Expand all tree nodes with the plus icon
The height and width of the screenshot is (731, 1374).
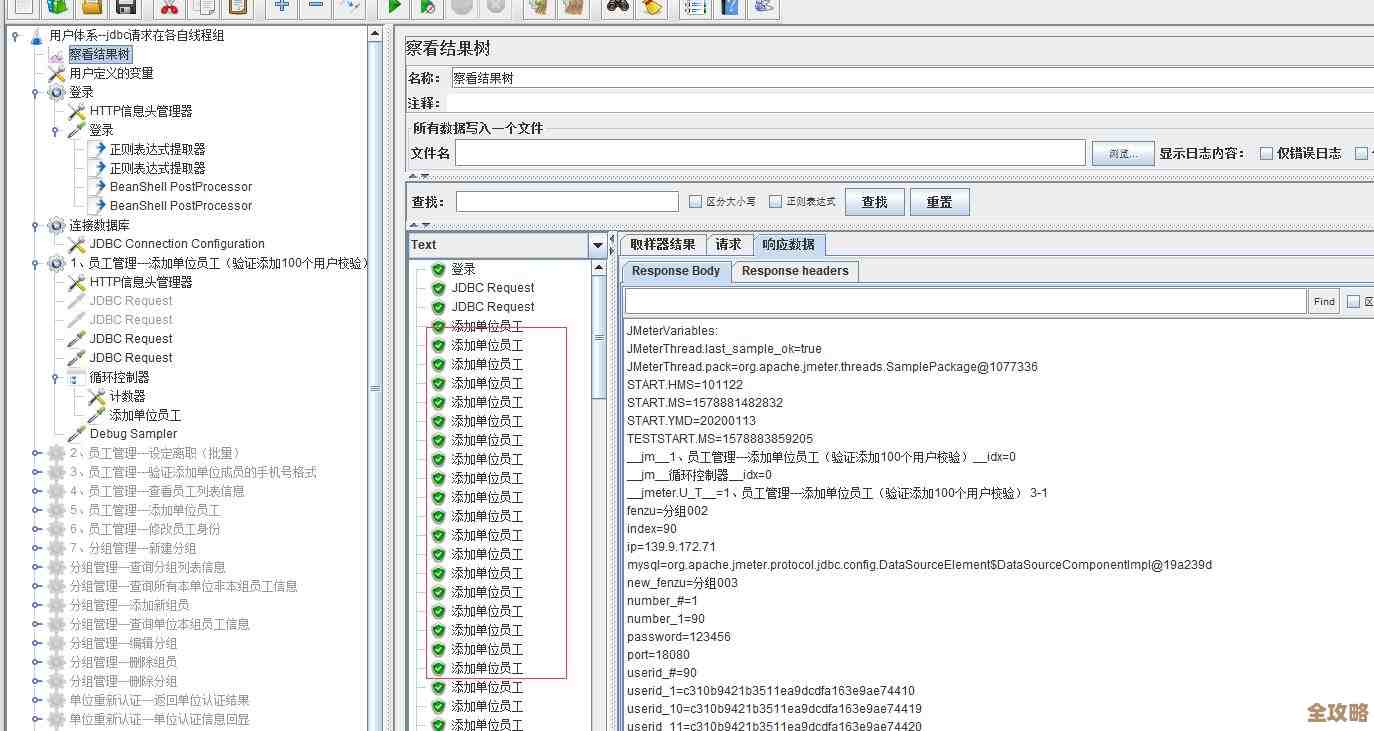point(281,7)
